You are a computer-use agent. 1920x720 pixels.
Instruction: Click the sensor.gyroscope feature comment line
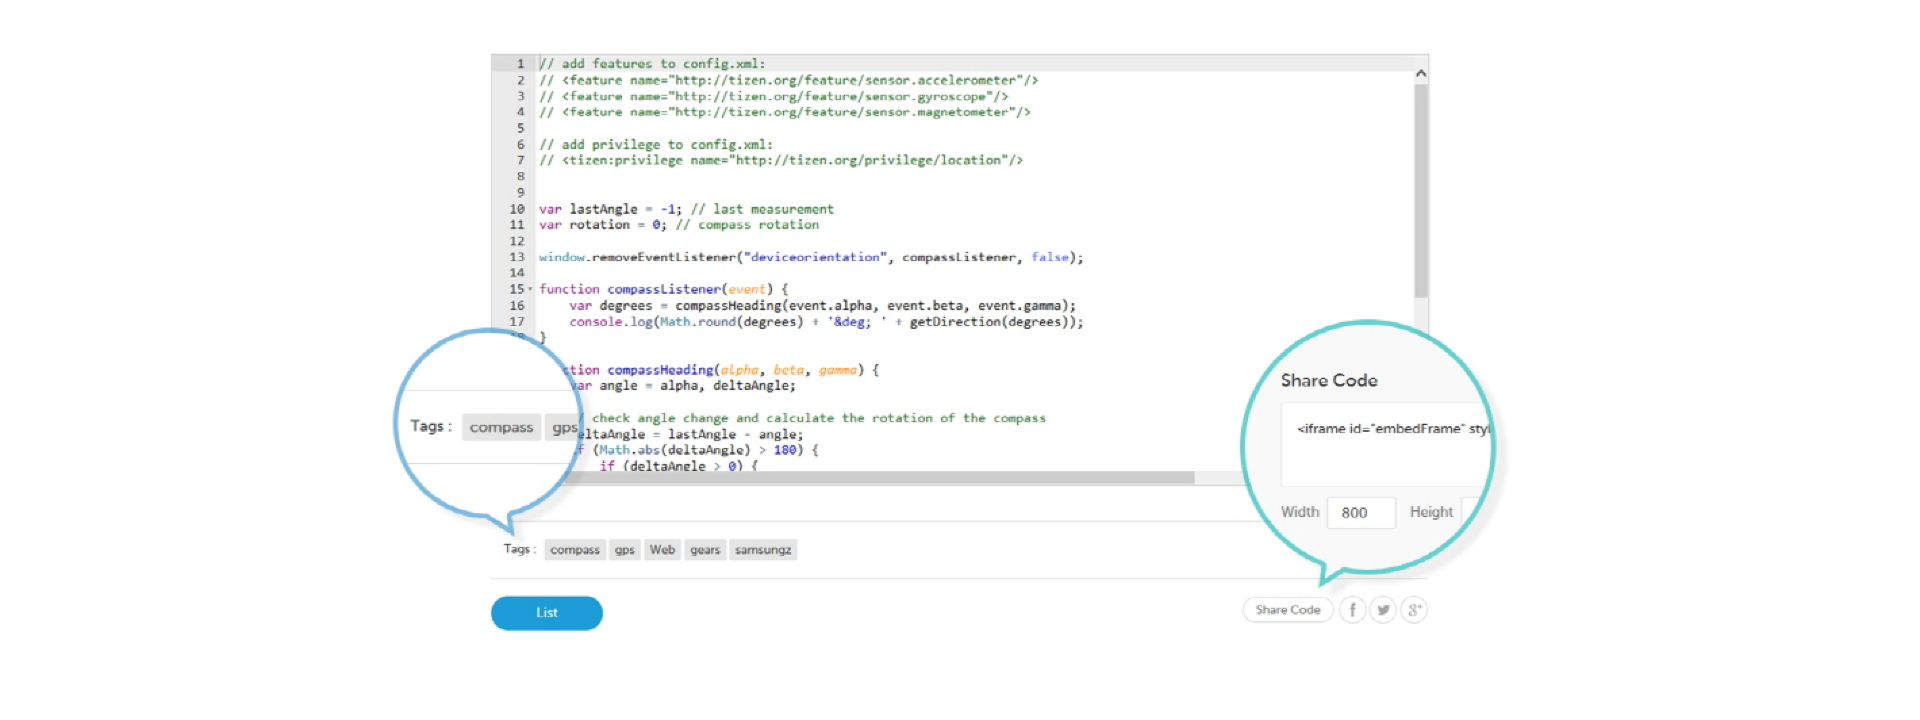pyautogui.click(x=774, y=96)
